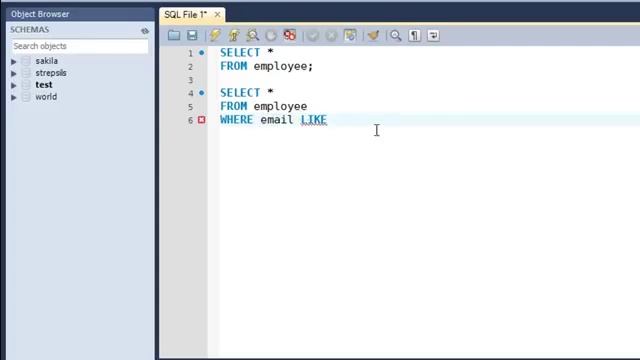Open the find panel with the magnifier icon

click(396, 36)
